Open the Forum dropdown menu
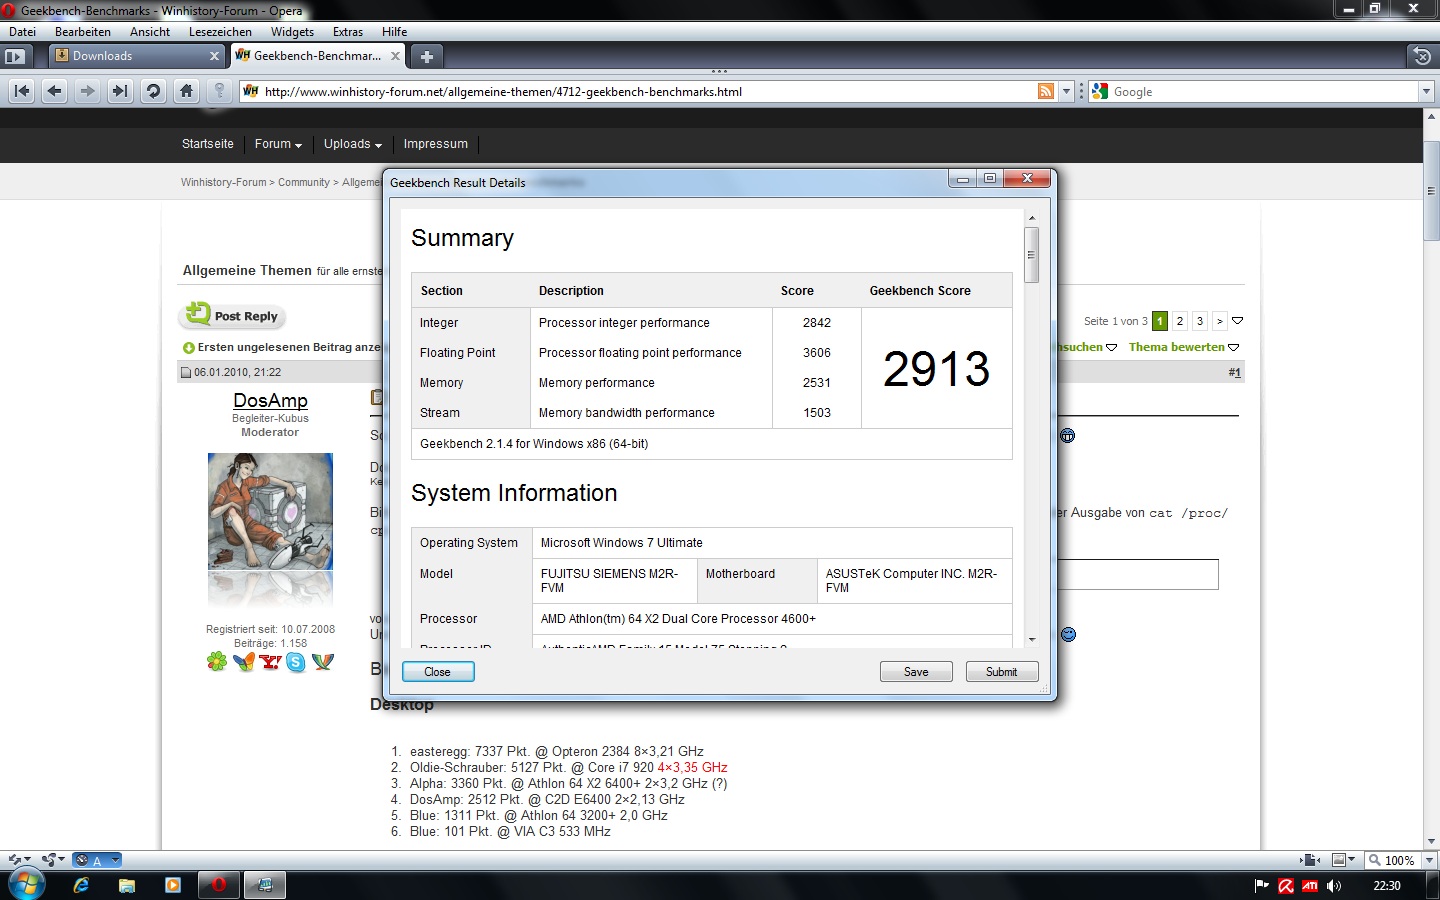Screen dimensions: 1440x900 278,144
